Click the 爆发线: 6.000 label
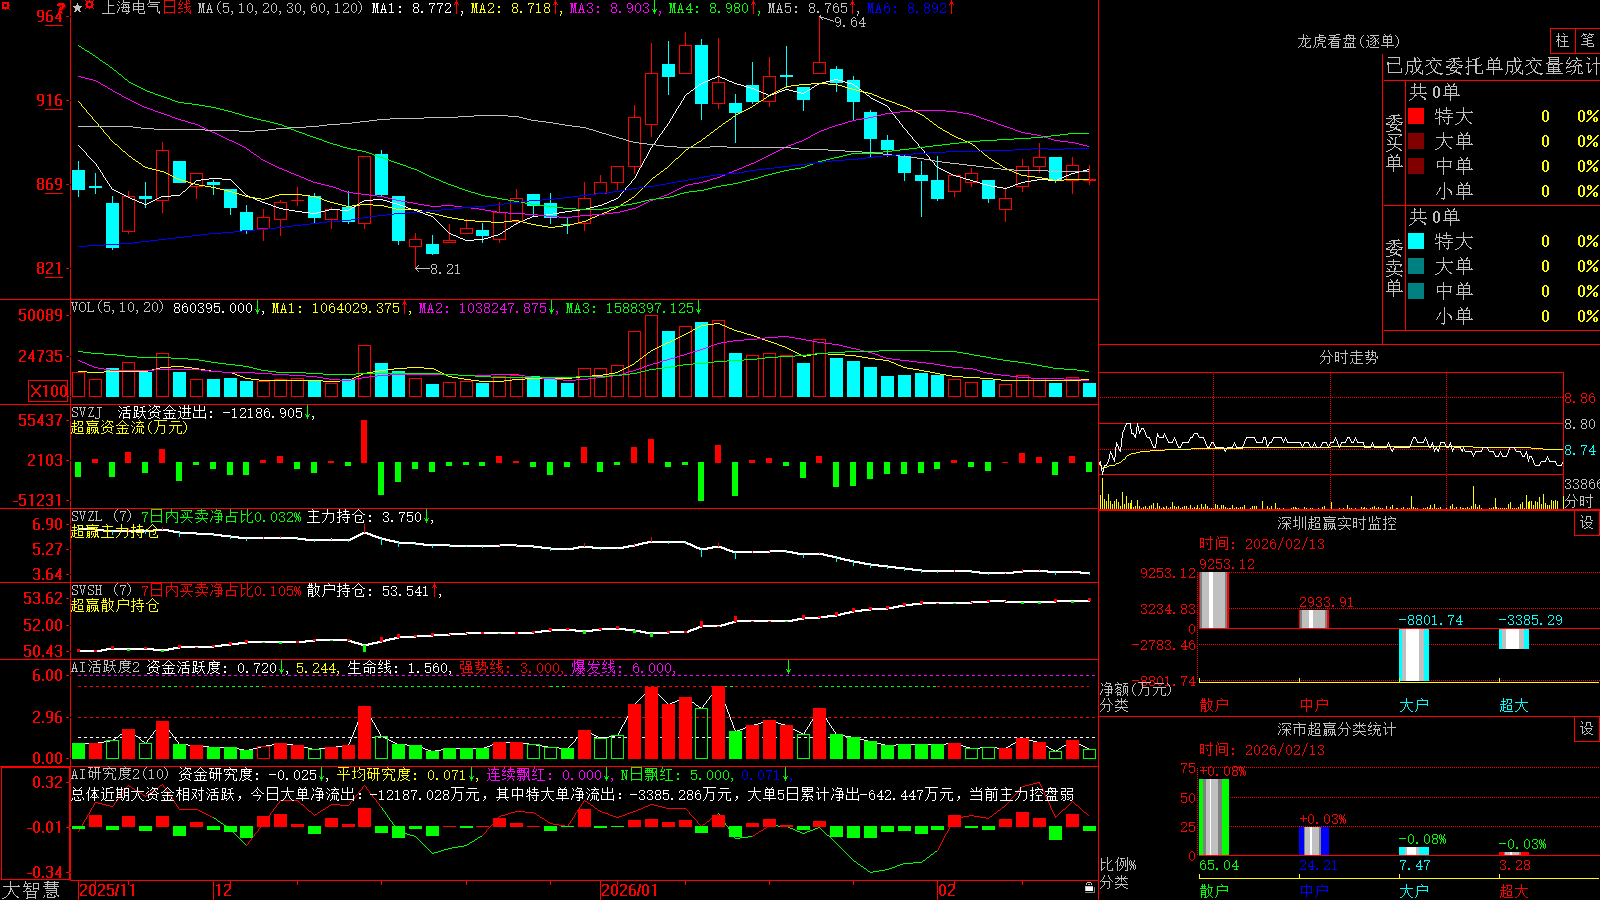This screenshot has height=900, width=1600. 622,667
